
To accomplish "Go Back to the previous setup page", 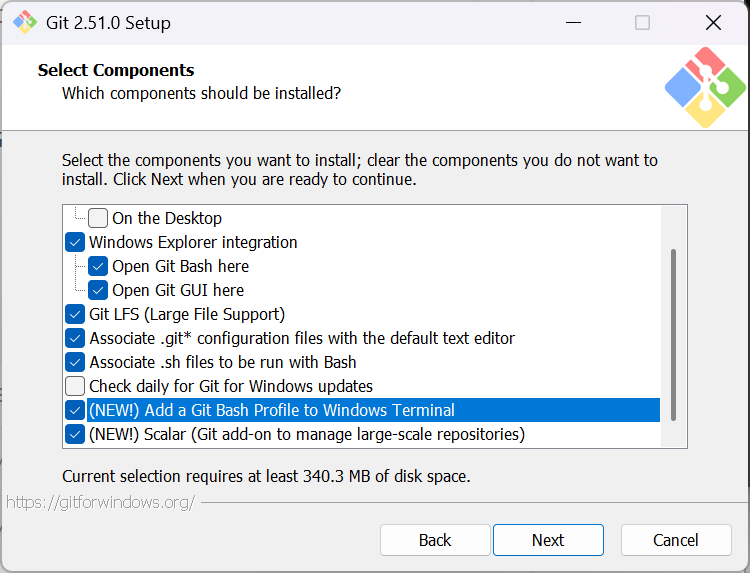I will tap(435, 540).
